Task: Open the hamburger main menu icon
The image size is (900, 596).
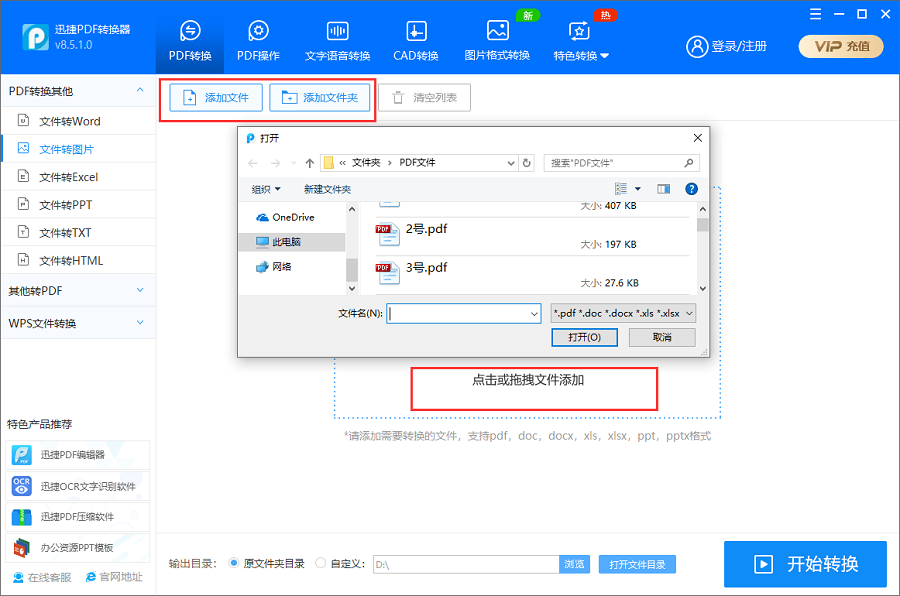Action: coord(815,14)
